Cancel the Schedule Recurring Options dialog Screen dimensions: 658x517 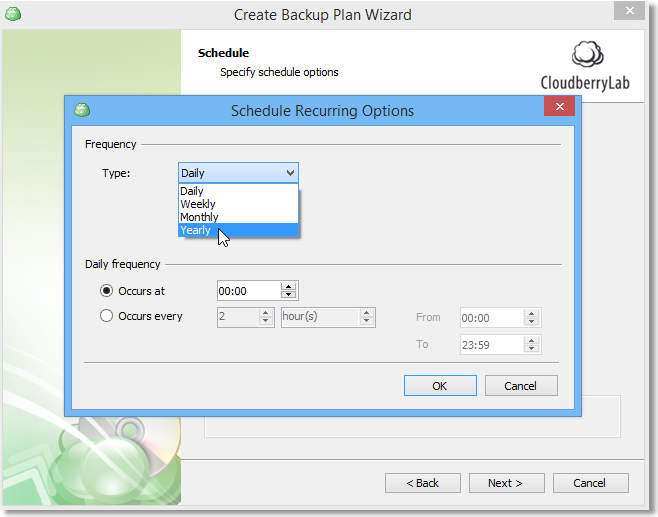(x=521, y=386)
